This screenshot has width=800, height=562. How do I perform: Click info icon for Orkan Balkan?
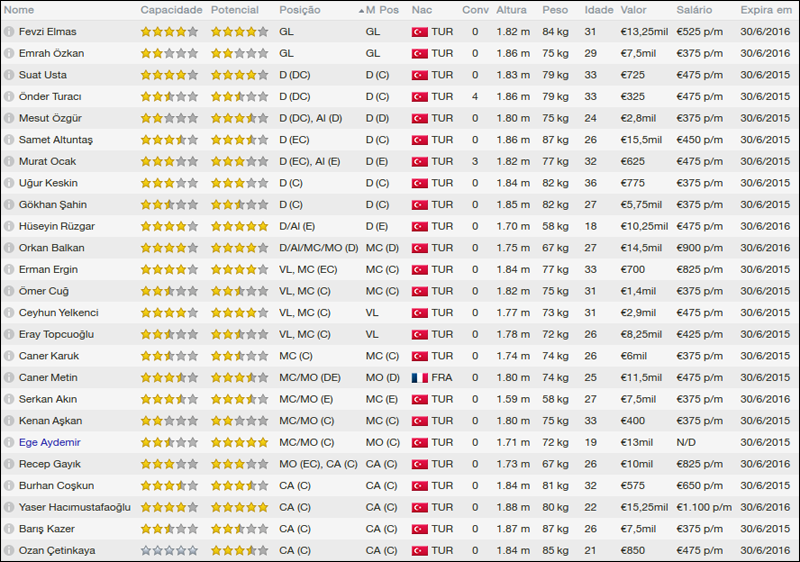(x=8, y=248)
